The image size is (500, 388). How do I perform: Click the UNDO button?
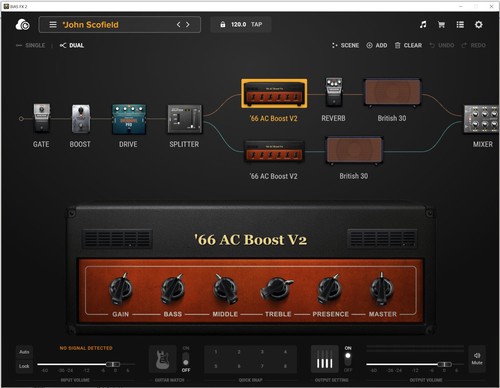point(442,45)
